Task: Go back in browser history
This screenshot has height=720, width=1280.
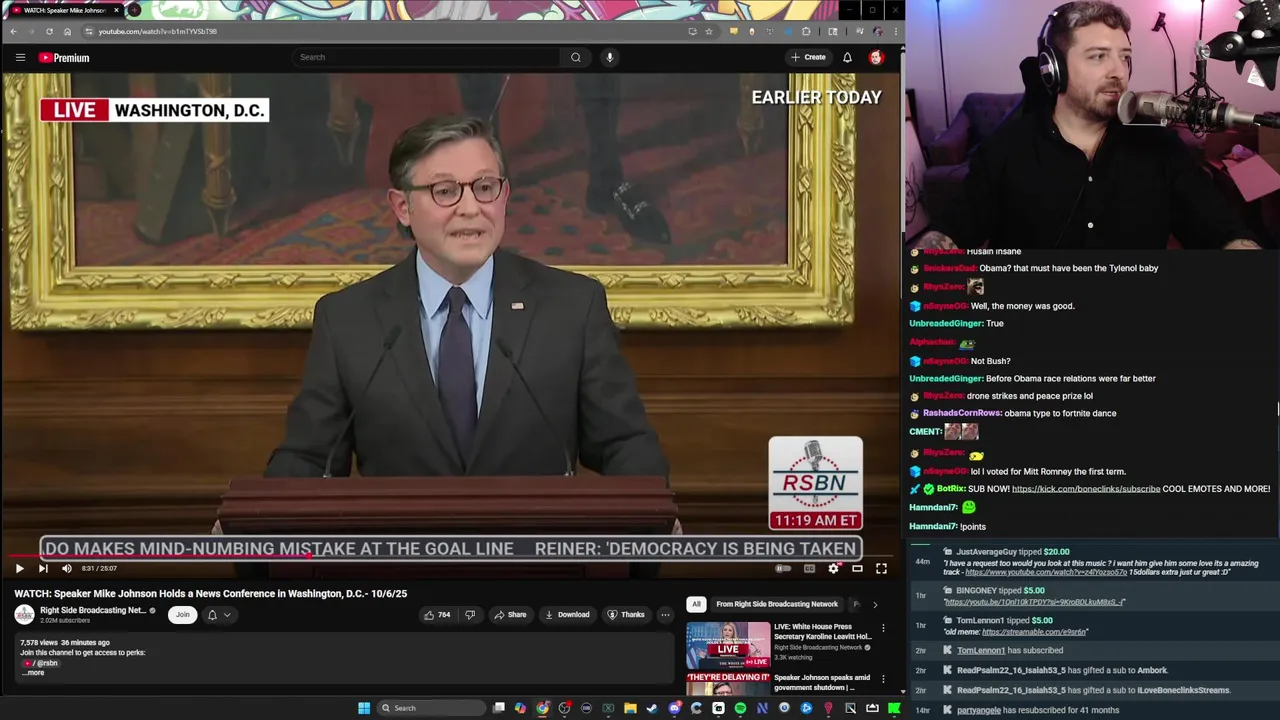Action: pyautogui.click(x=13, y=31)
